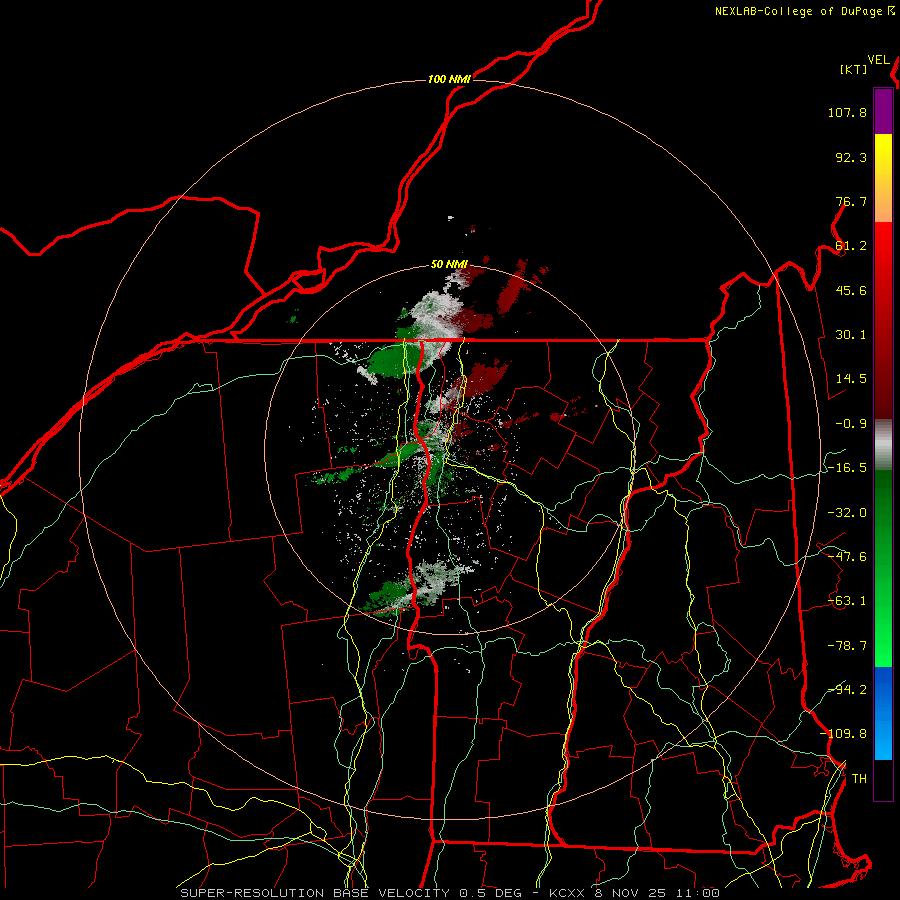Click the 30.1 velocity legend value
900x900 pixels.
point(851,335)
